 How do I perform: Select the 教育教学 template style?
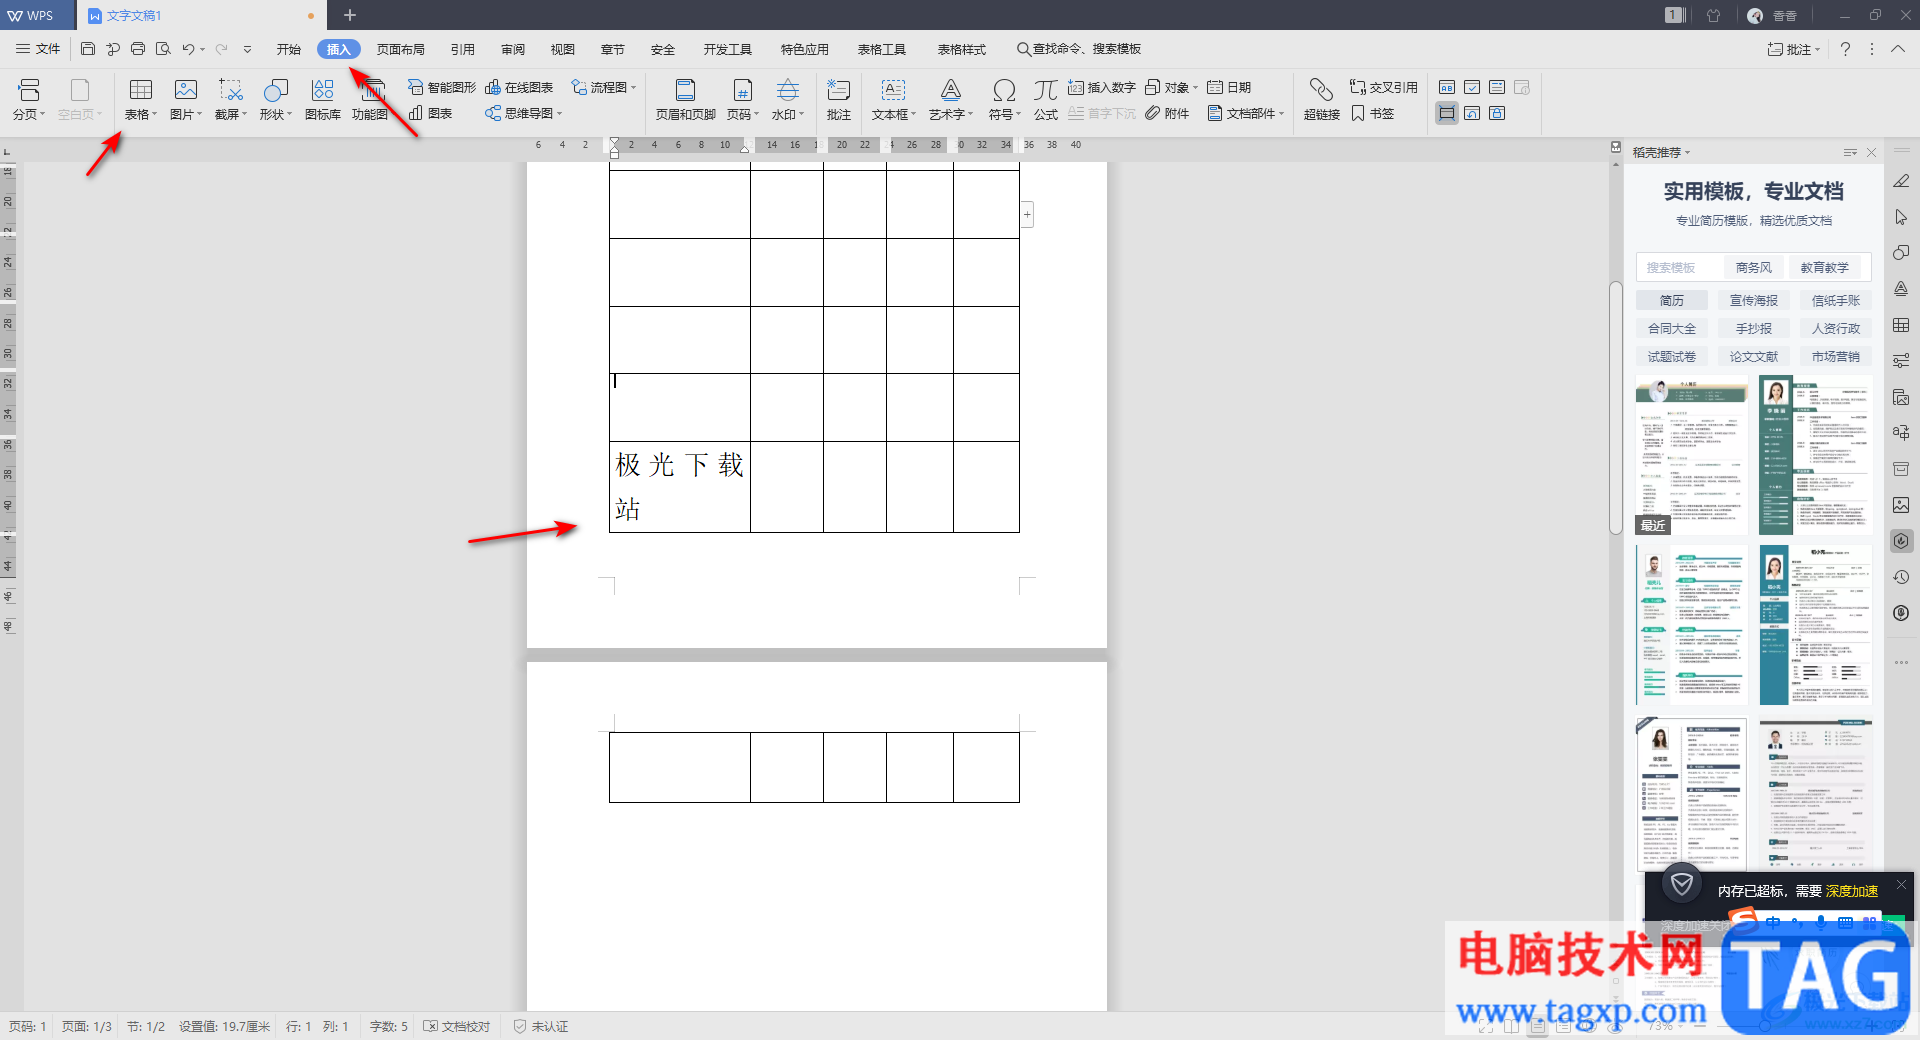coord(1825,268)
